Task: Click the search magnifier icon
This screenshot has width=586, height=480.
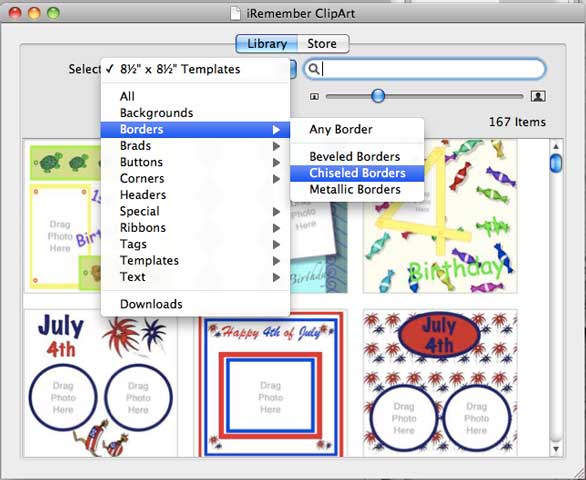Action: coord(314,69)
